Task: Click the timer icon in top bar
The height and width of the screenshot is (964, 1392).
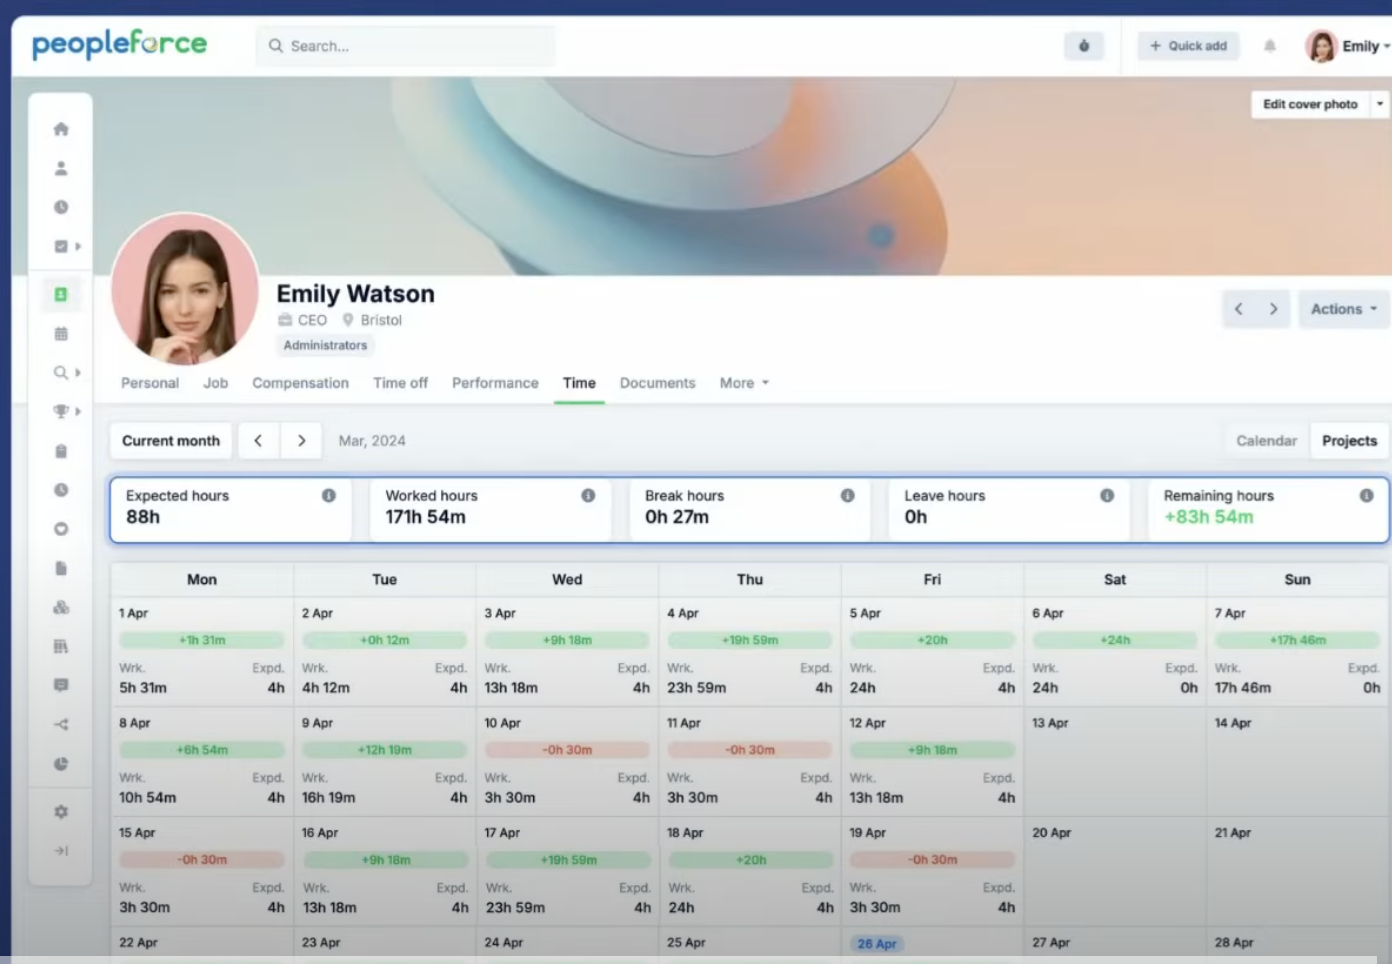Action: pos(1083,46)
